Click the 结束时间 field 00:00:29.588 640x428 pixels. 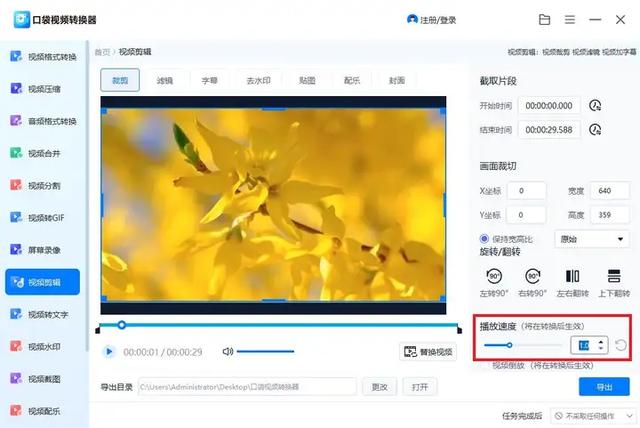tap(549, 130)
